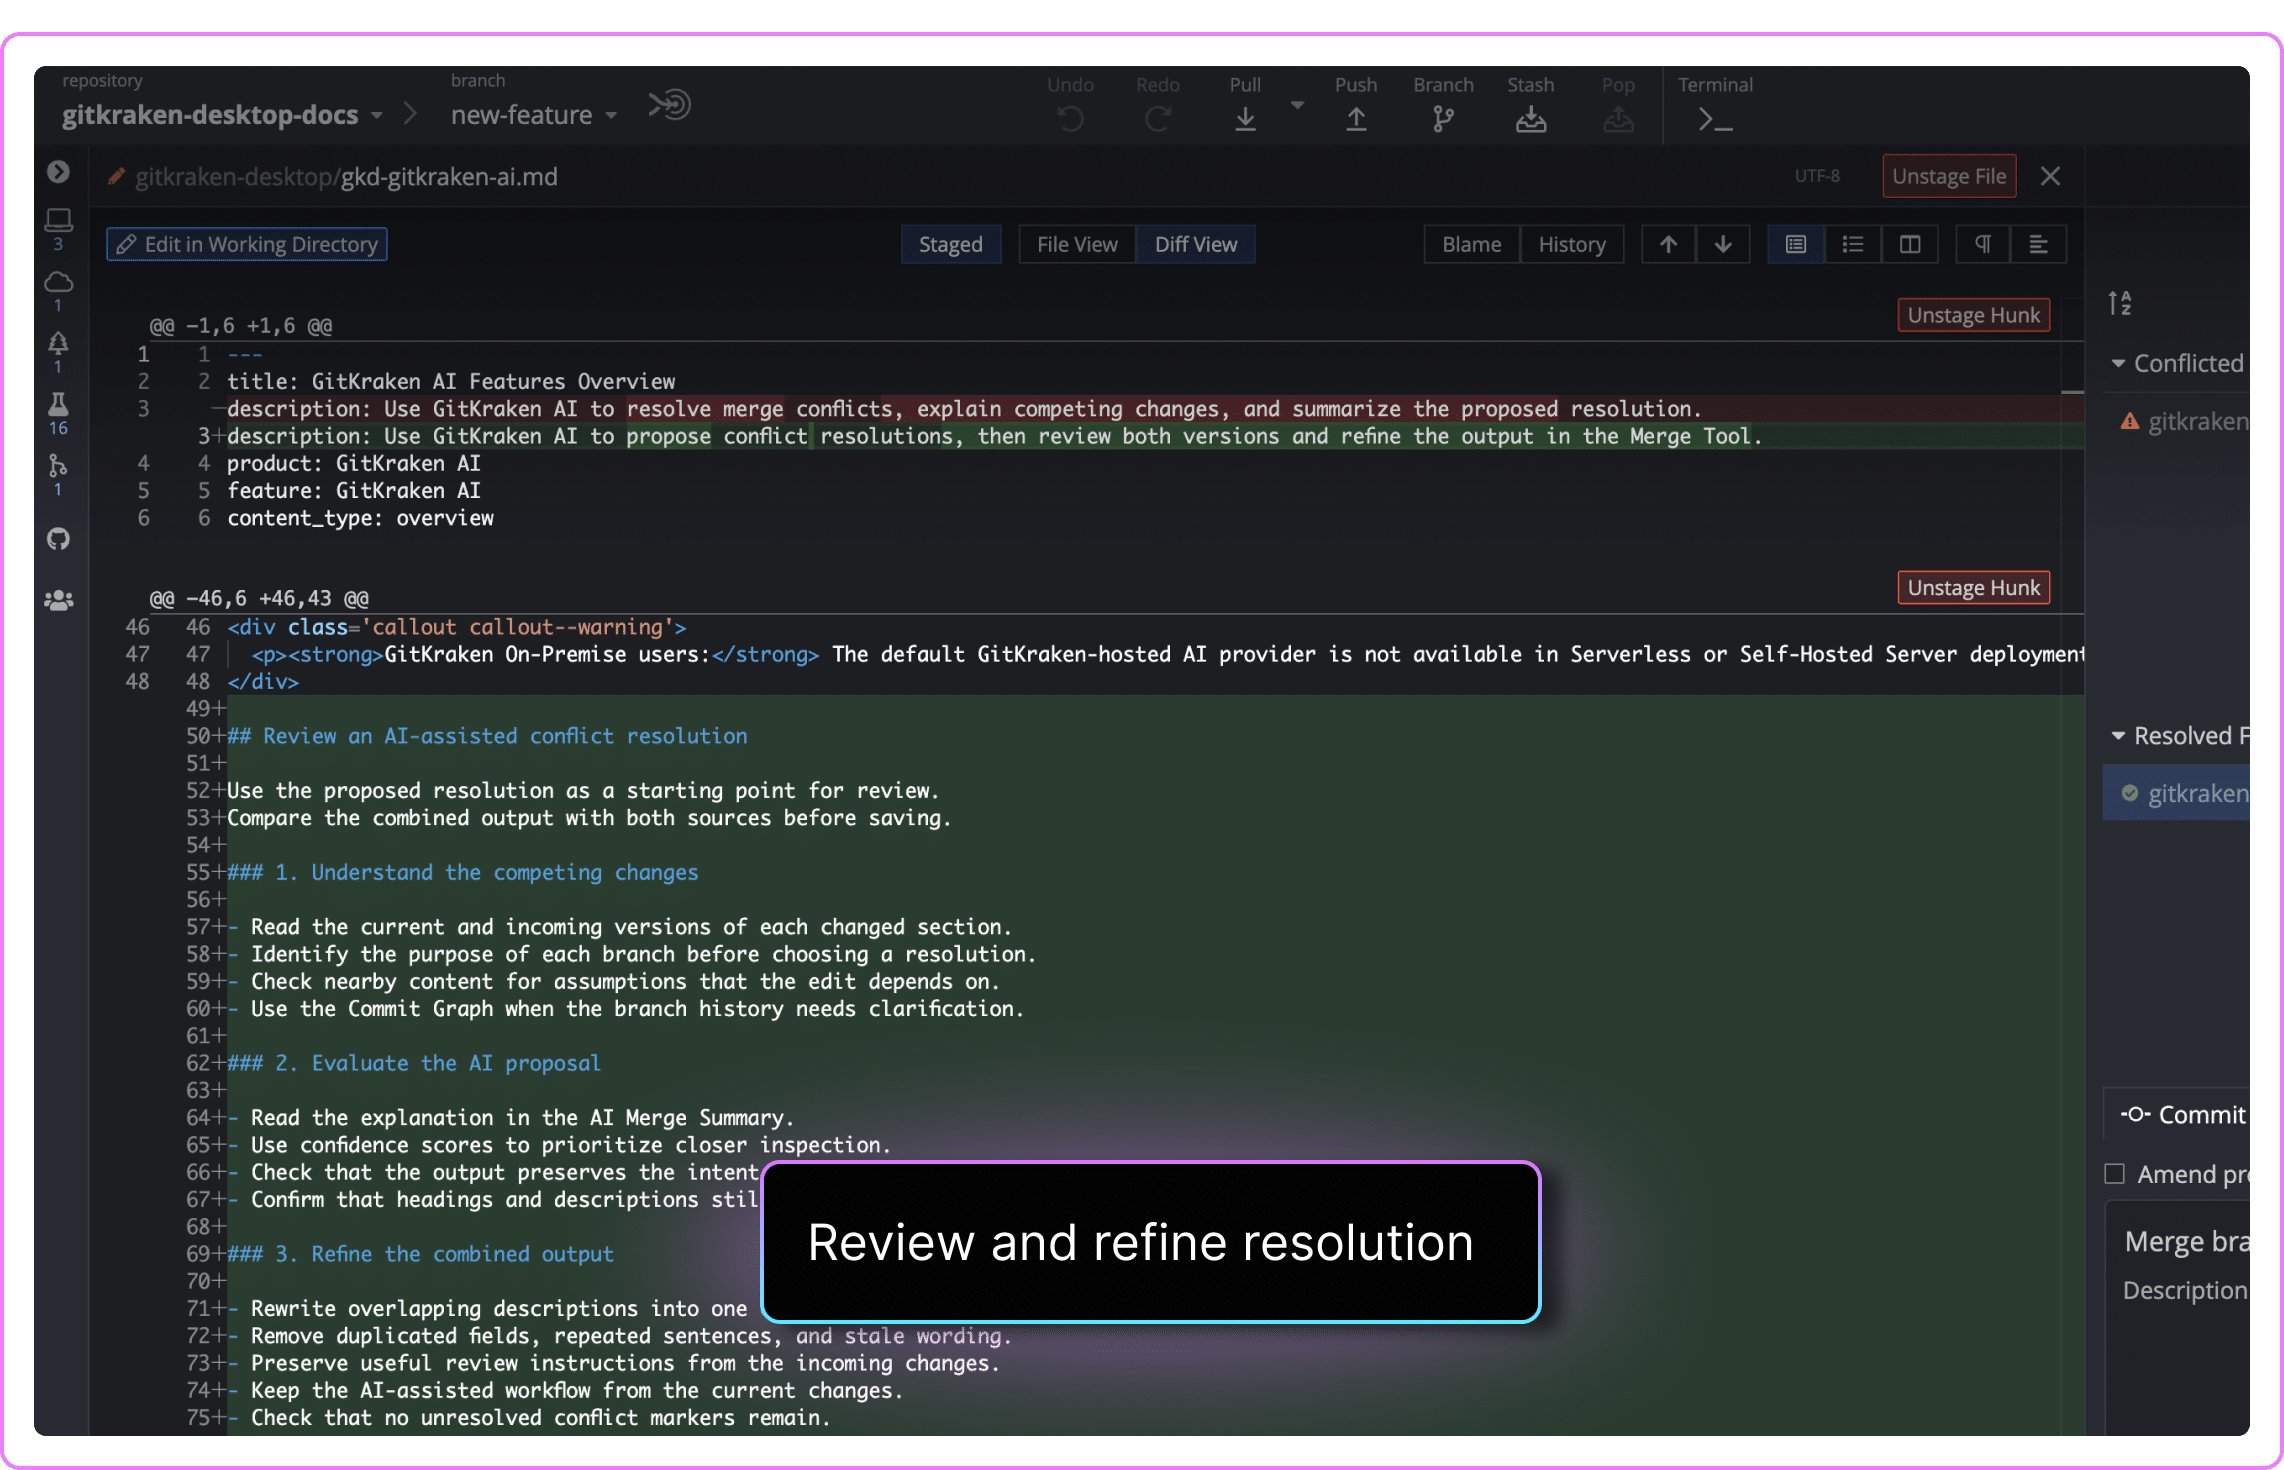2284x1470 pixels.
Task: Expand the left sidebar with the arrow icon
Action: coord(58,172)
